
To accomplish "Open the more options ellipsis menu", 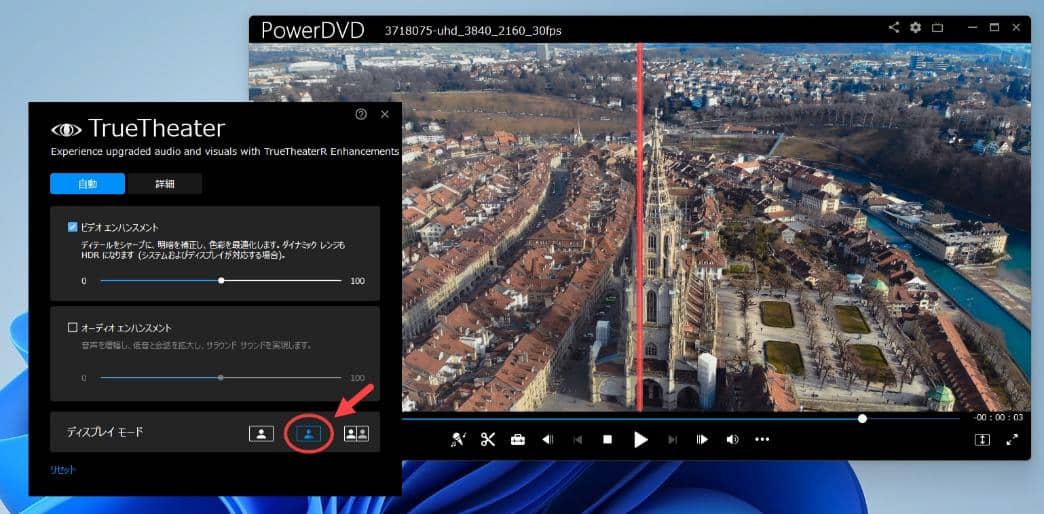I will (762, 439).
